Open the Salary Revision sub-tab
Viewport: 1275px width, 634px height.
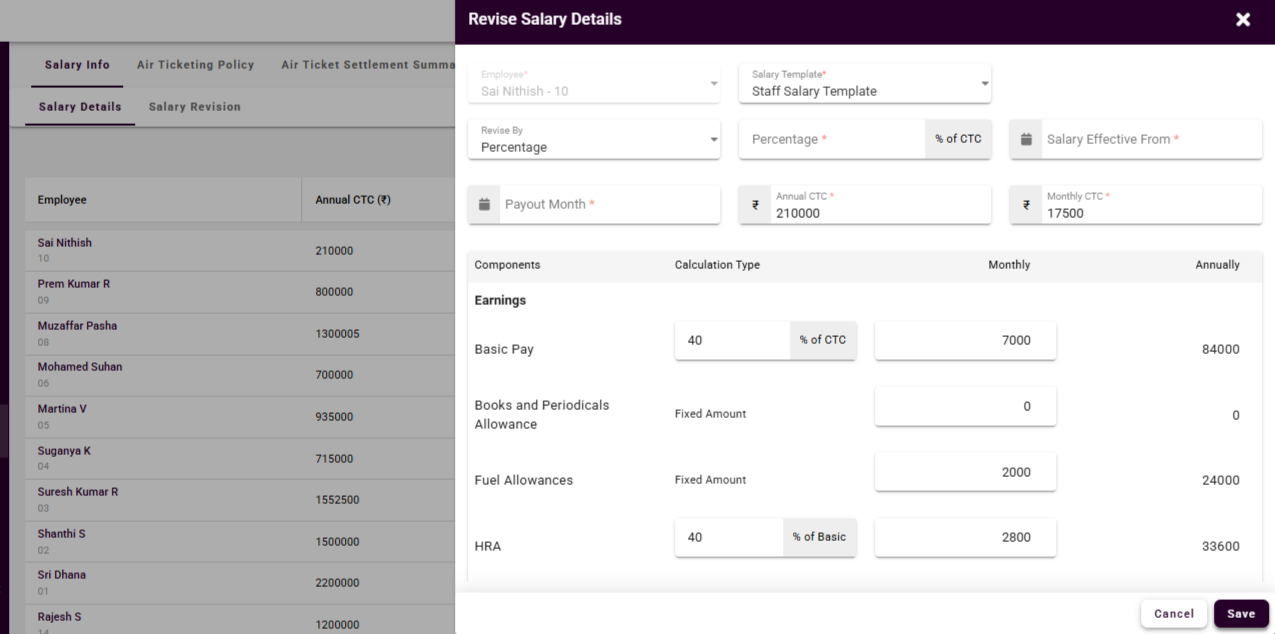pyautogui.click(x=194, y=107)
